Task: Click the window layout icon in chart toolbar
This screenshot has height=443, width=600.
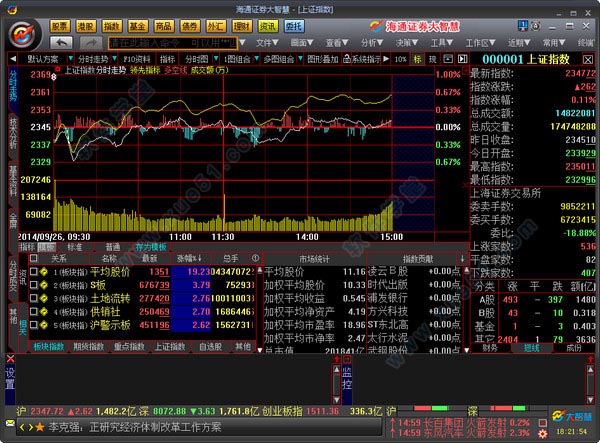Action: [448, 59]
